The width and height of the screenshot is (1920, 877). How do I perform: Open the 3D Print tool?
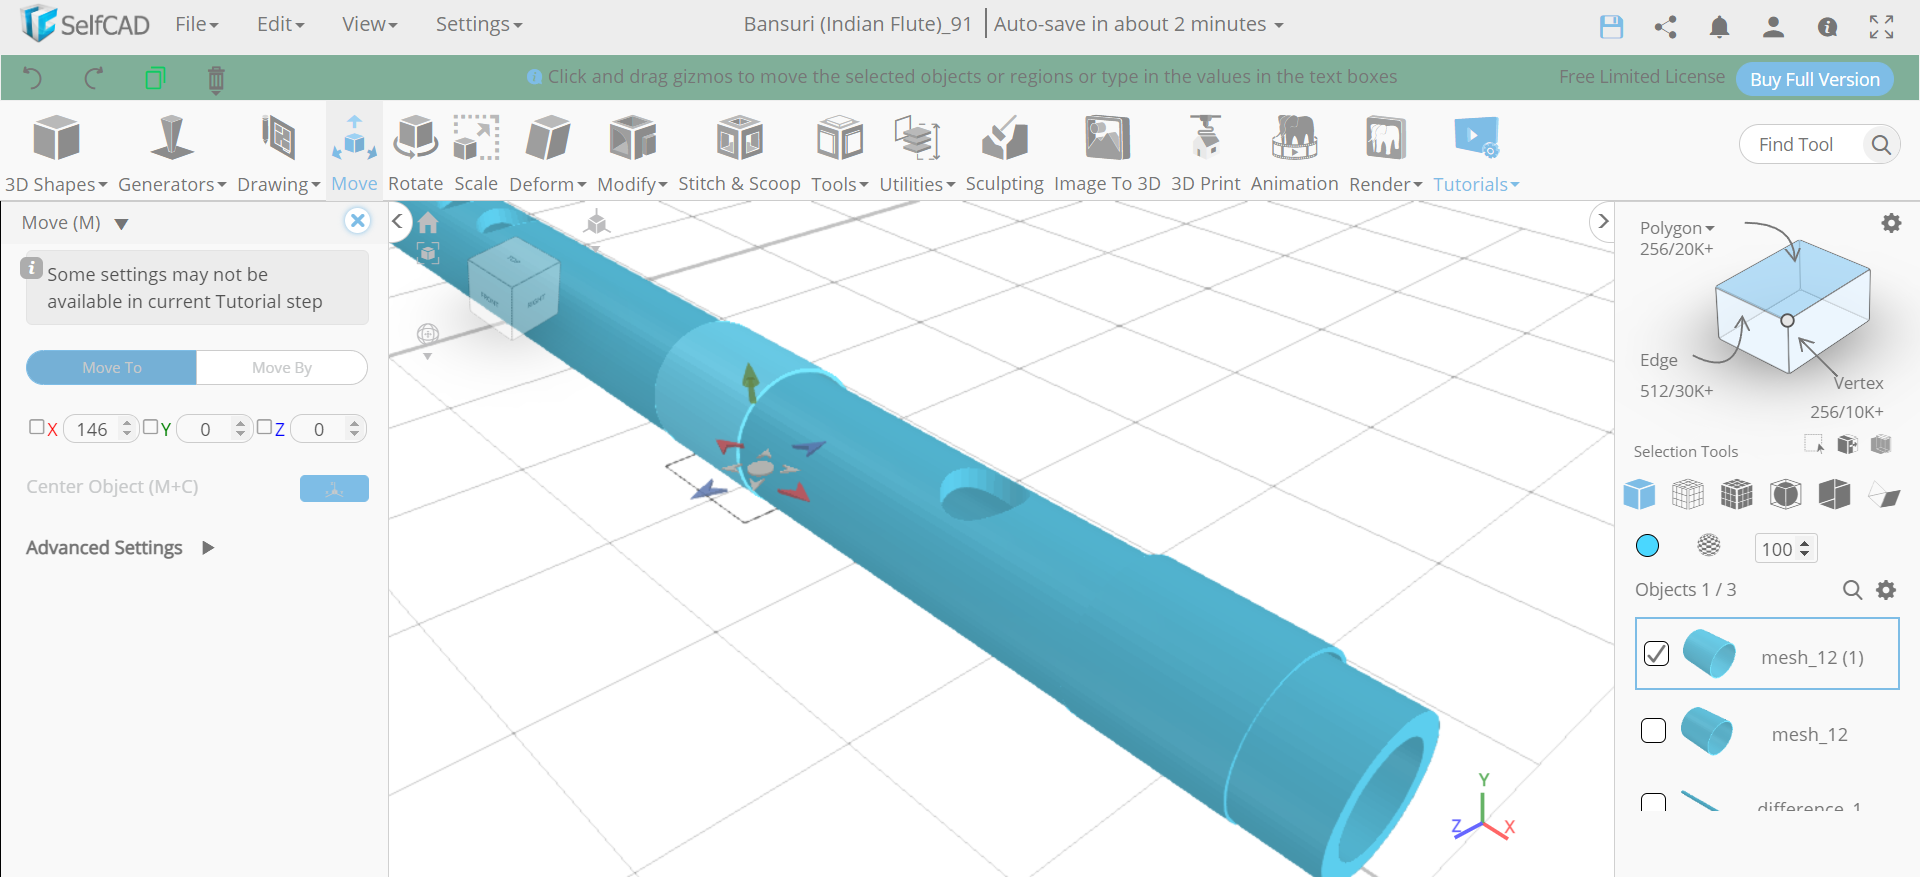1205,153
